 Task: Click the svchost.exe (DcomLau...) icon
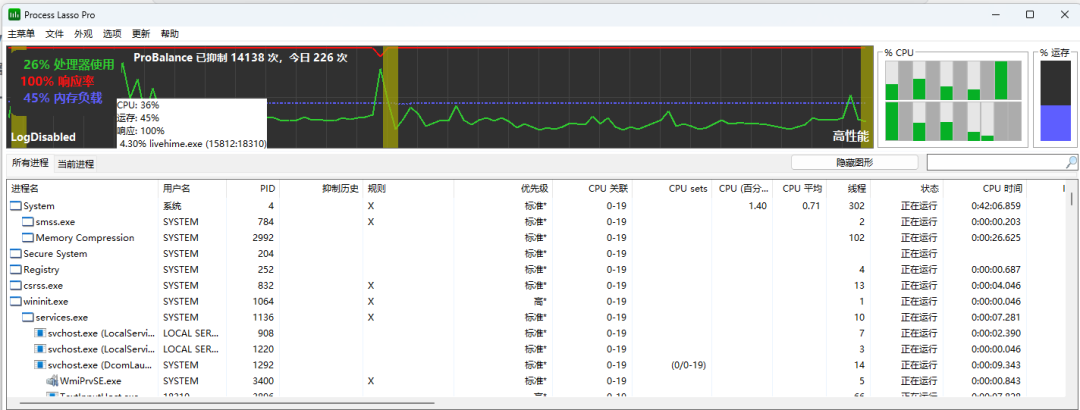(x=40, y=365)
